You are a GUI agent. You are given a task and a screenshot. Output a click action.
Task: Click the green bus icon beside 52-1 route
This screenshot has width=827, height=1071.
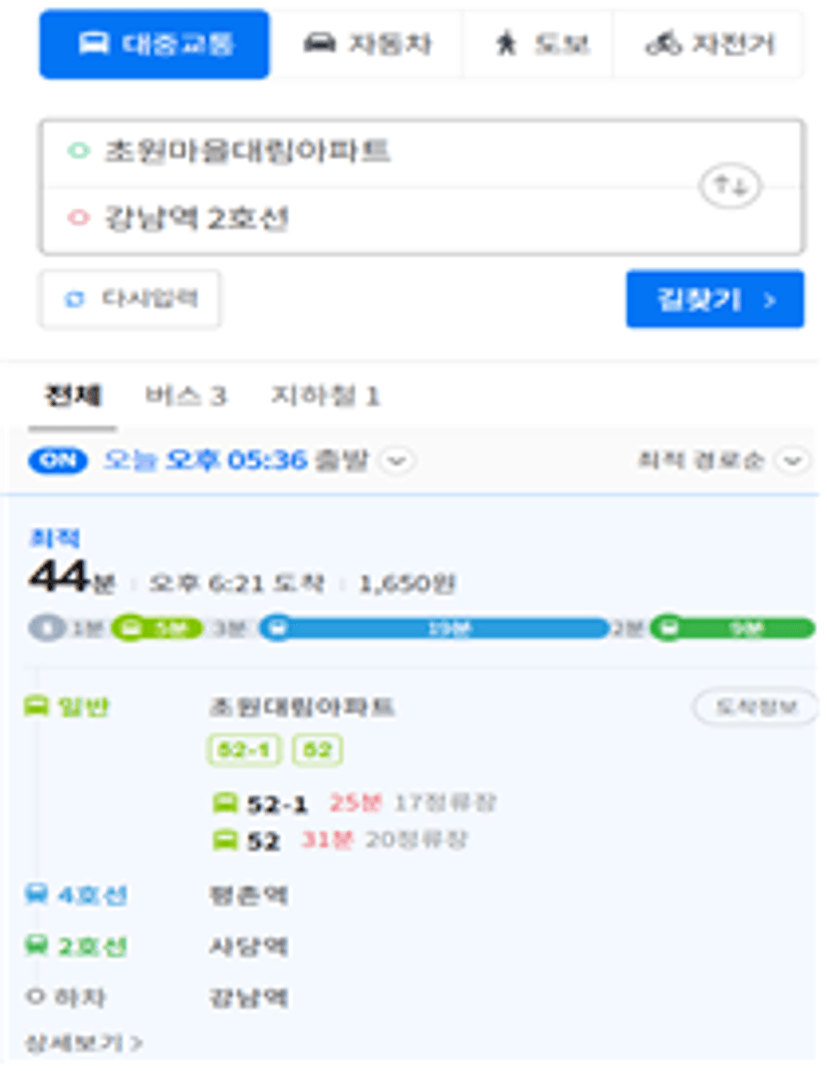coord(225,803)
